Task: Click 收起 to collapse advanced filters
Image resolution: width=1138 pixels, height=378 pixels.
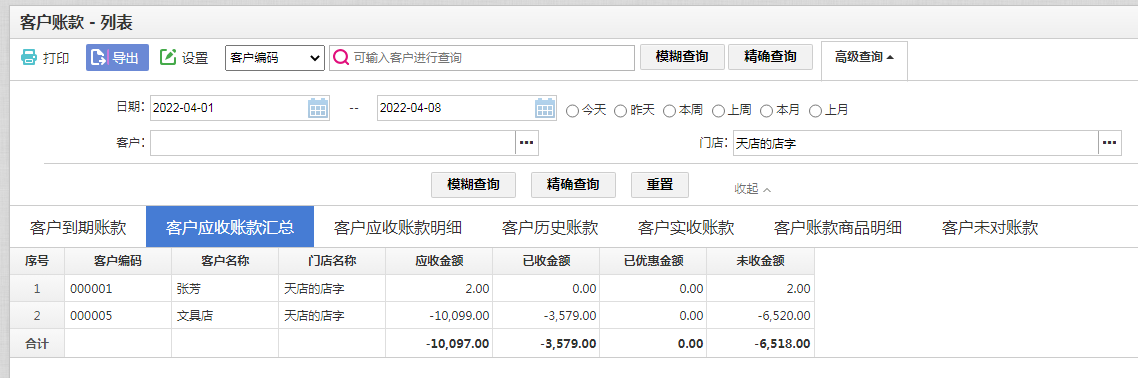Action: pos(753,189)
